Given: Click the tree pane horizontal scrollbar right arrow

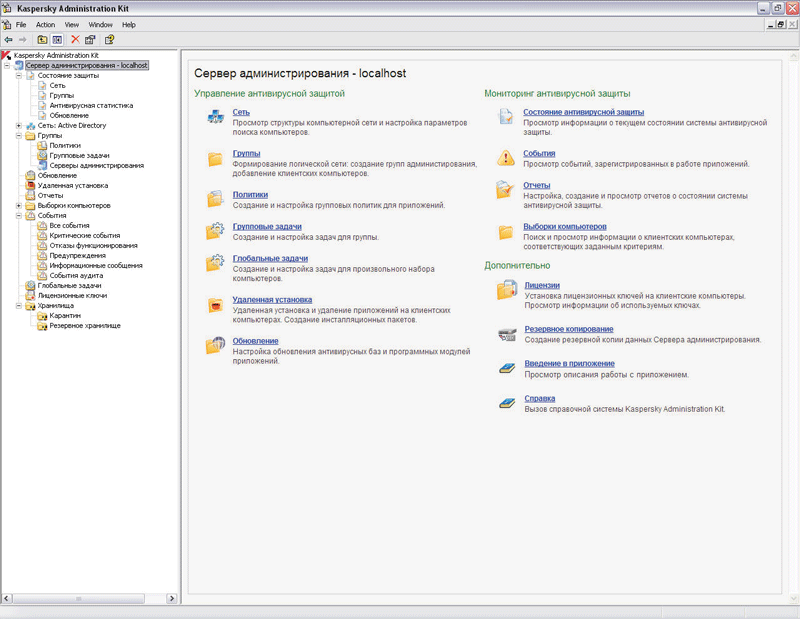Looking at the screenshot, I should (x=173, y=598).
